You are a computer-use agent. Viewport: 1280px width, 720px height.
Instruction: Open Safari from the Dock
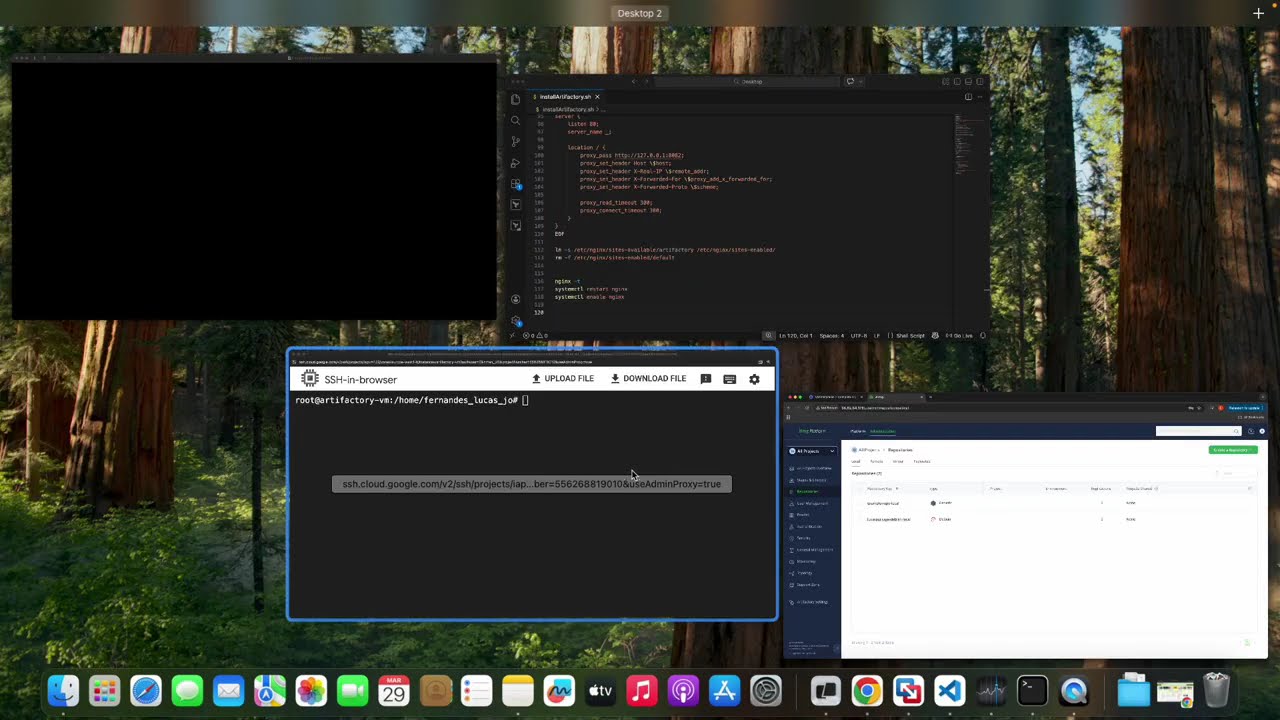tap(146, 691)
